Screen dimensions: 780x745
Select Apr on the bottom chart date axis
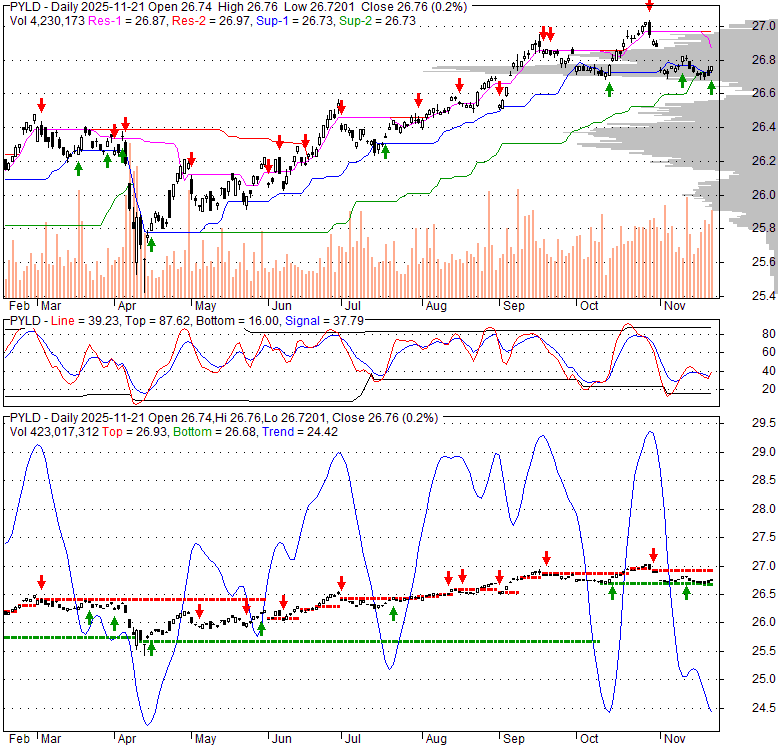127,739
